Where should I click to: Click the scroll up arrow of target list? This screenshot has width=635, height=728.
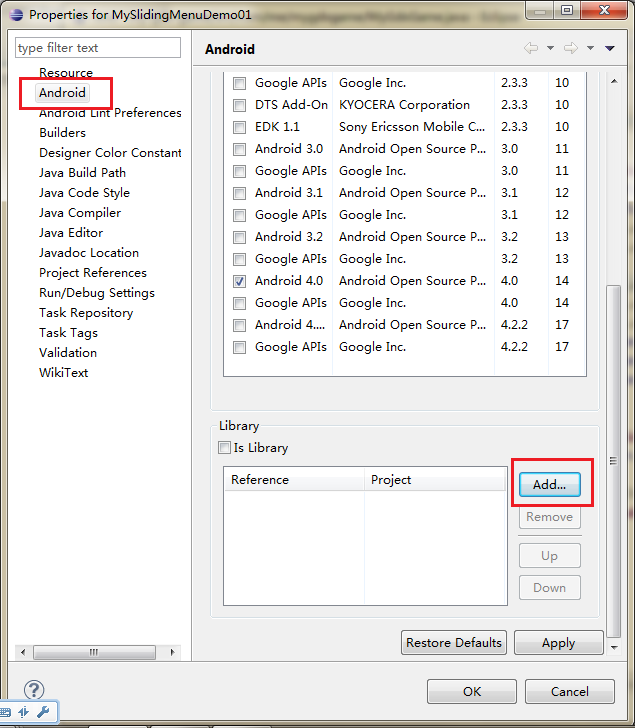click(x=614, y=81)
